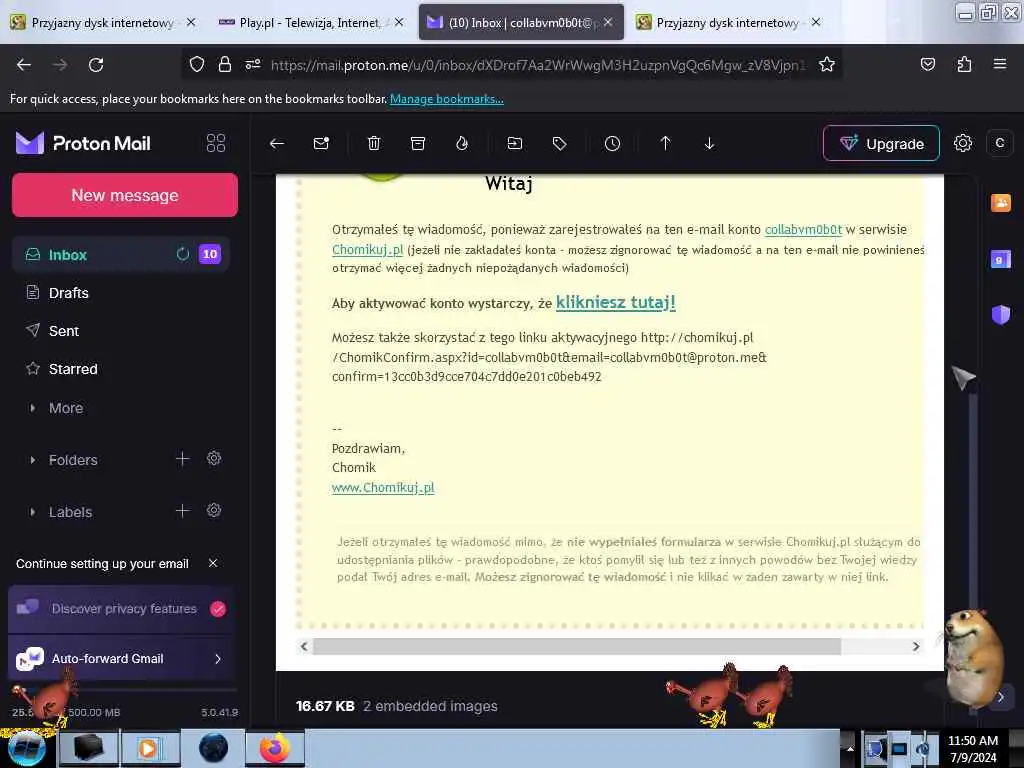The image size is (1024, 768).
Task: Move message to trash
Action: pyautogui.click(x=374, y=144)
